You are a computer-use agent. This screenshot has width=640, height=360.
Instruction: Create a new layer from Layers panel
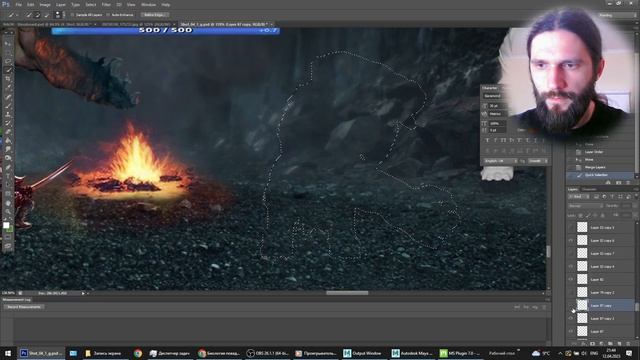tap(620, 344)
